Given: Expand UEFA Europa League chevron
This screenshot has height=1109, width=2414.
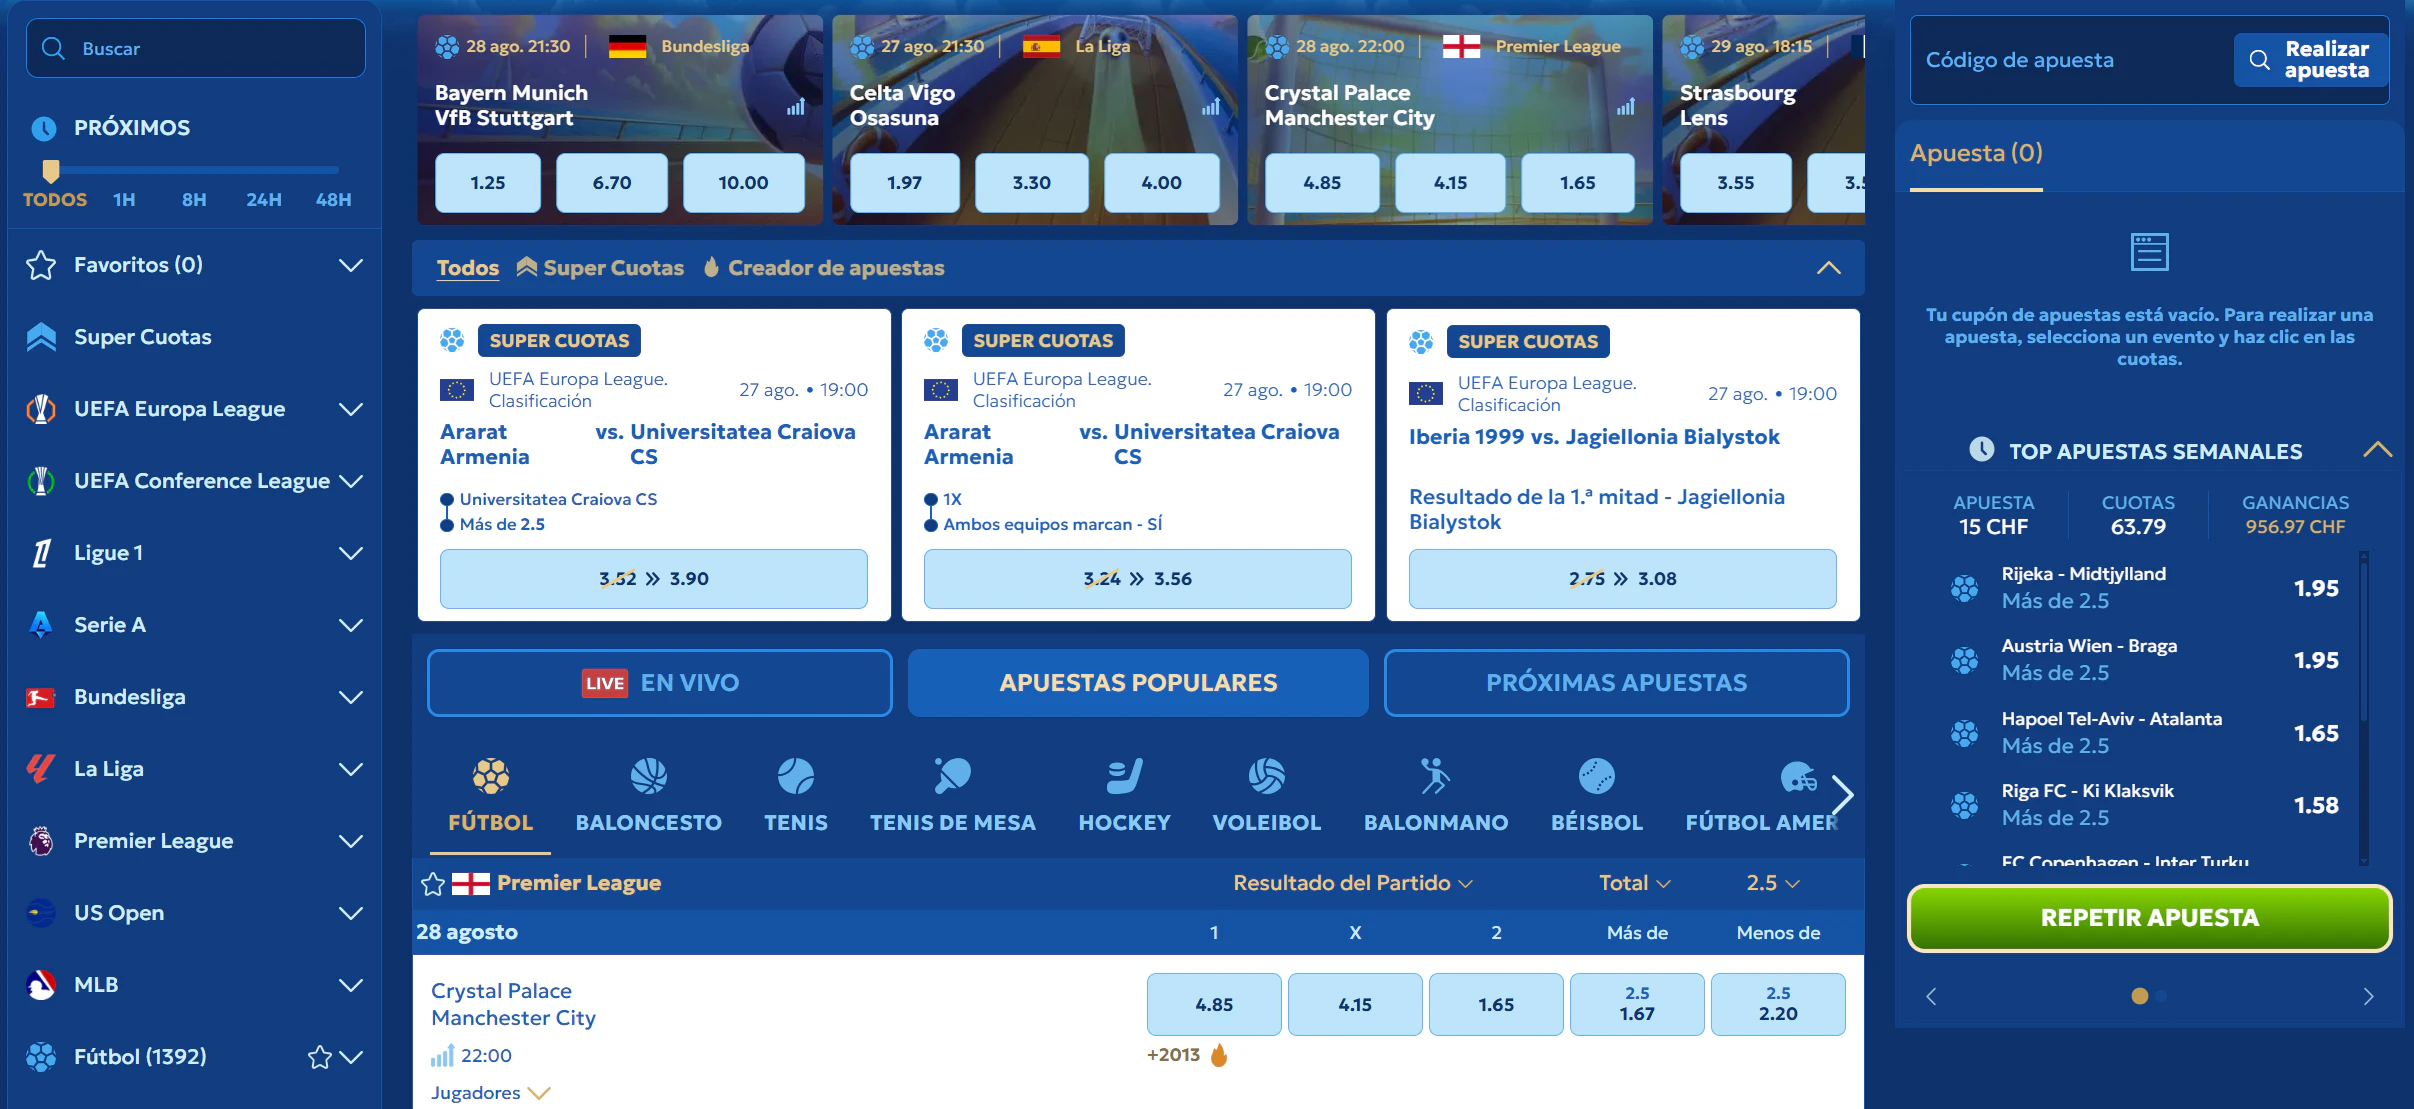Looking at the screenshot, I should pyautogui.click(x=351, y=409).
